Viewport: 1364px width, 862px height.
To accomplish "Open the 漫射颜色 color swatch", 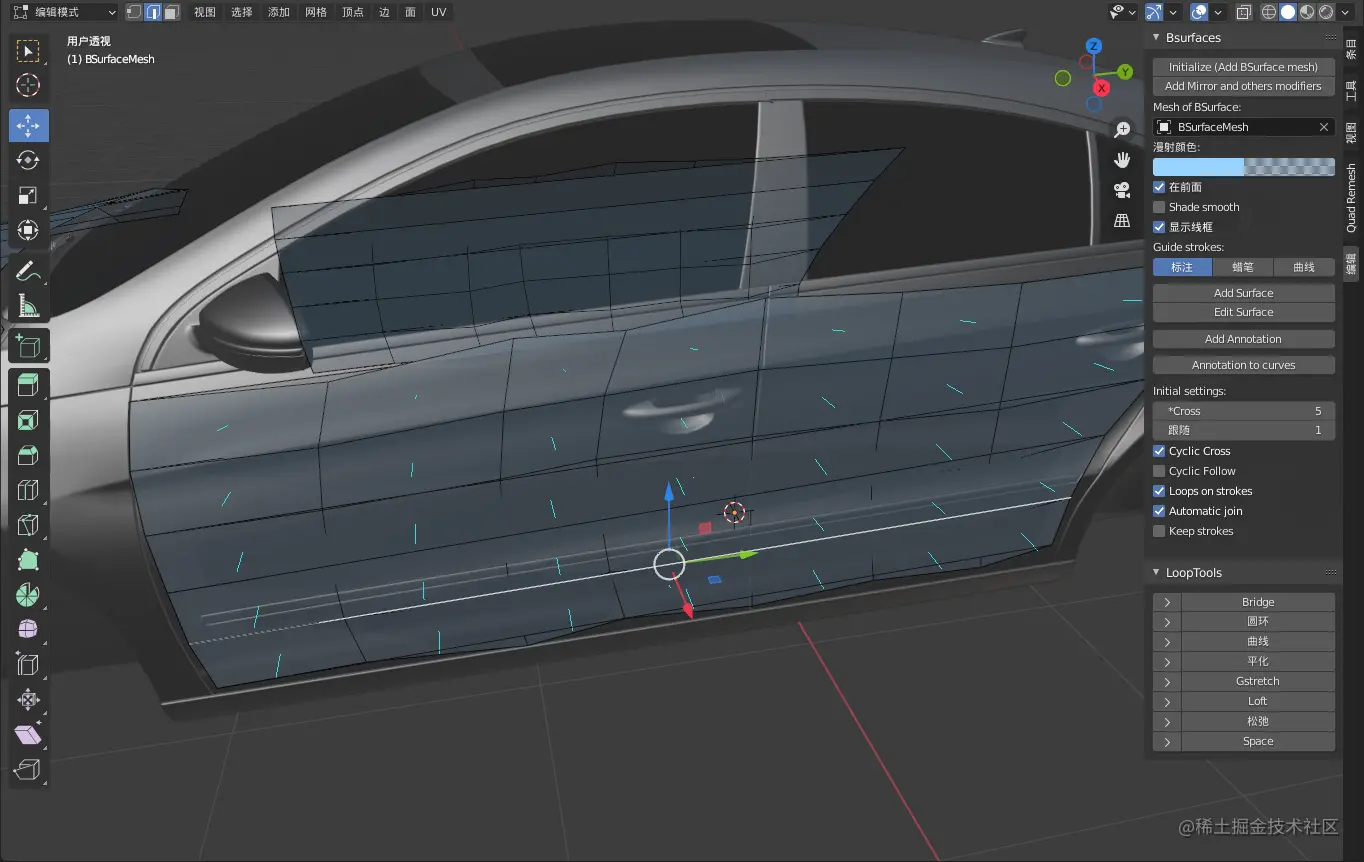I will (x=1243, y=167).
